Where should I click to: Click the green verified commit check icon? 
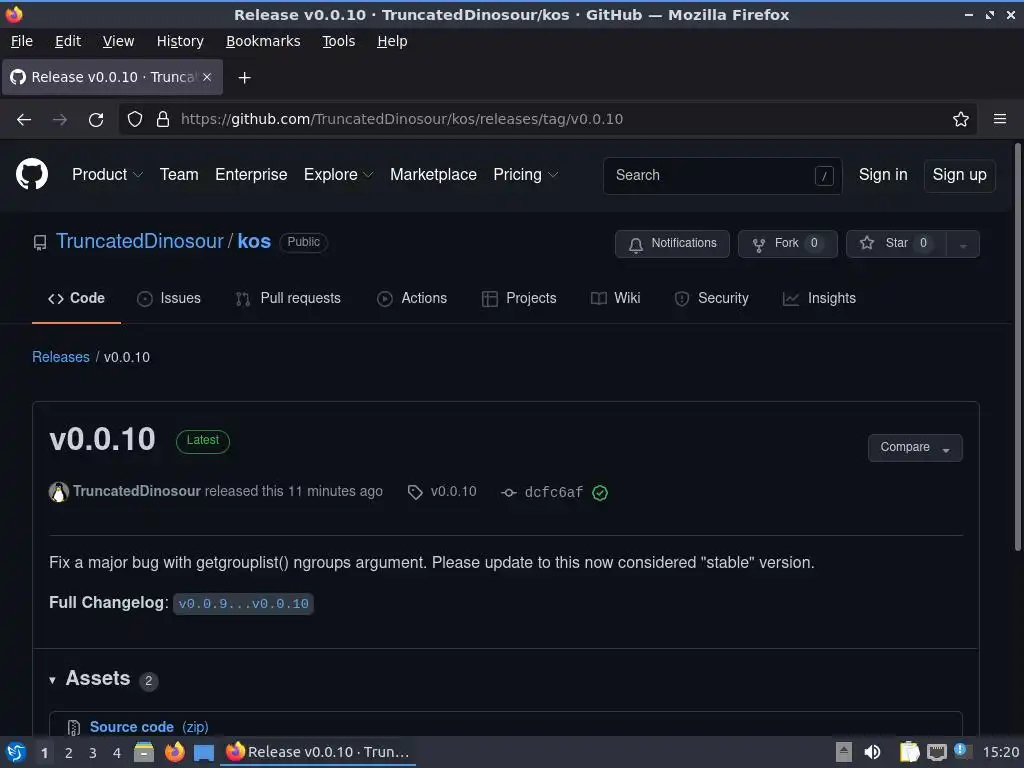[600, 492]
